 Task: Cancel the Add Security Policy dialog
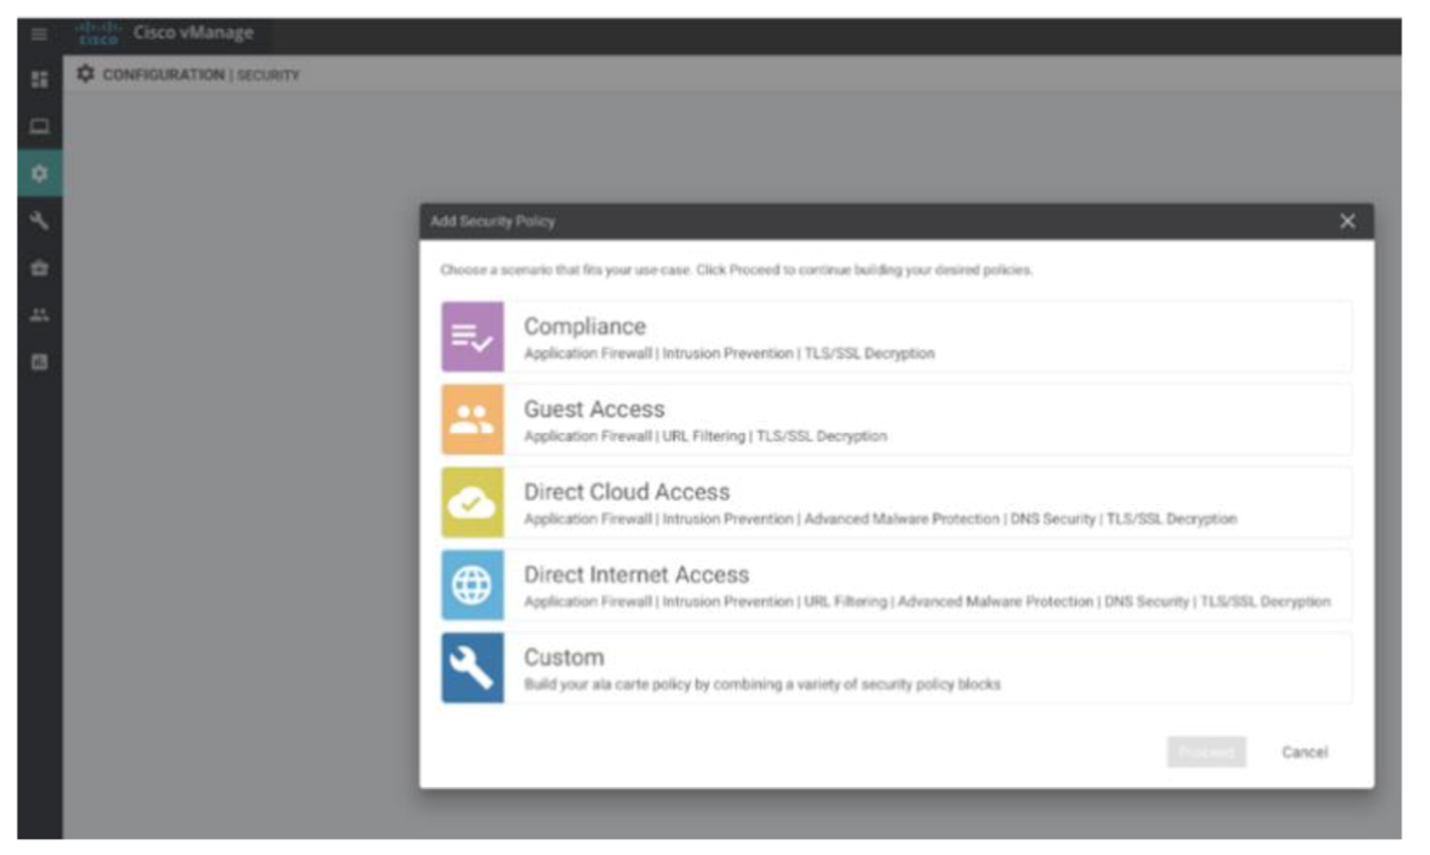pyautogui.click(x=1304, y=752)
